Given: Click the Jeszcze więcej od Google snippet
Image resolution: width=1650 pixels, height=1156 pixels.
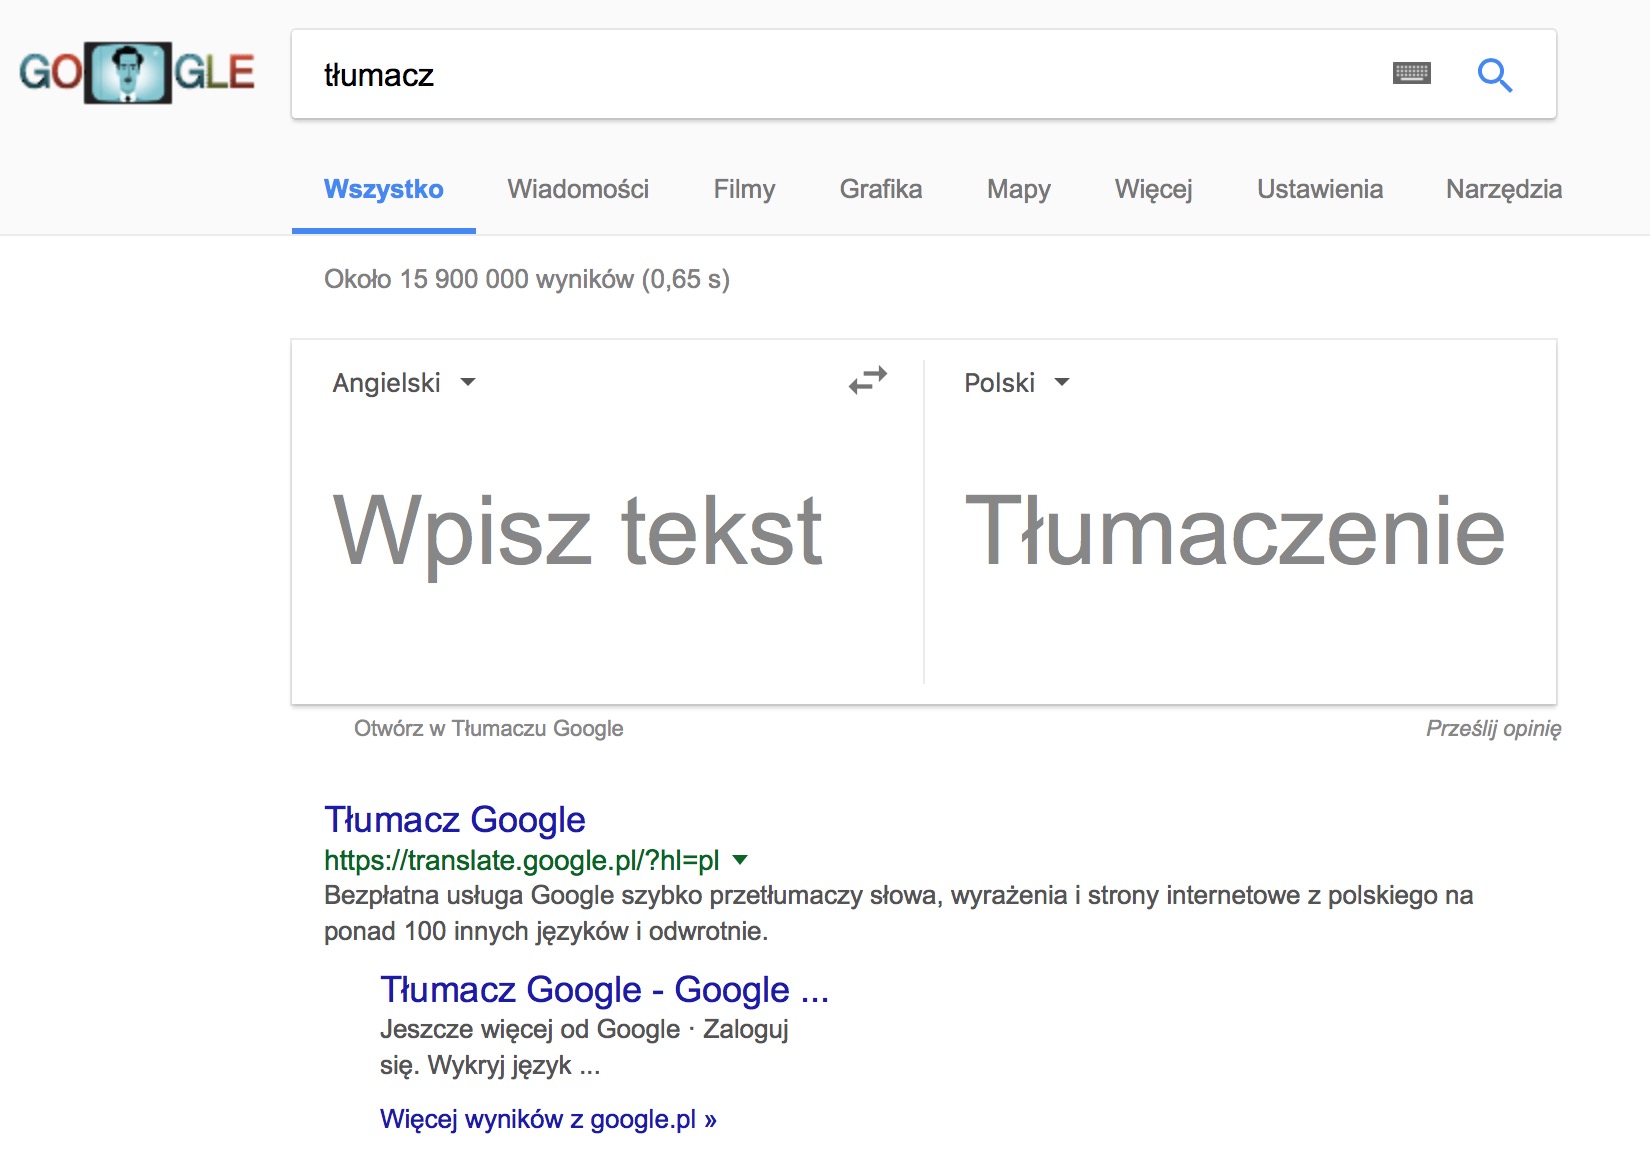Looking at the screenshot, I should coord(584,1047).
